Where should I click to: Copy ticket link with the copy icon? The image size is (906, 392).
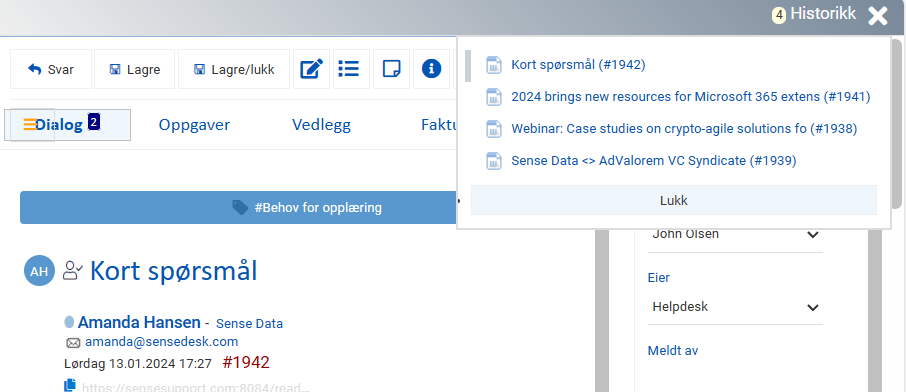(69, 385)
